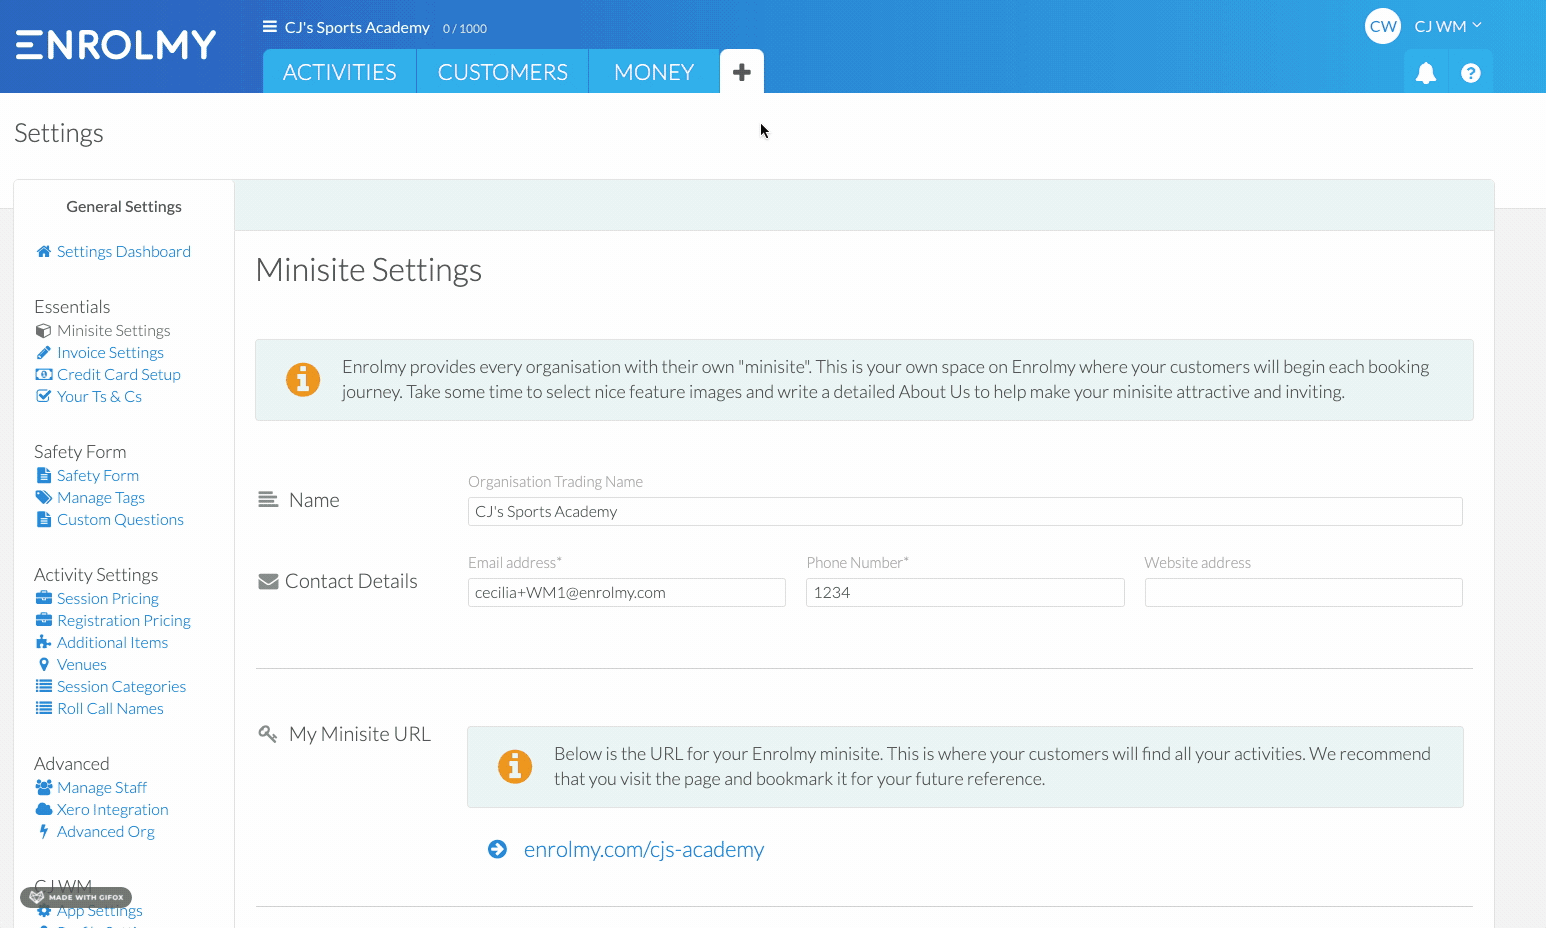Click the orange info icon in minisite description

(x=303, y=380)
